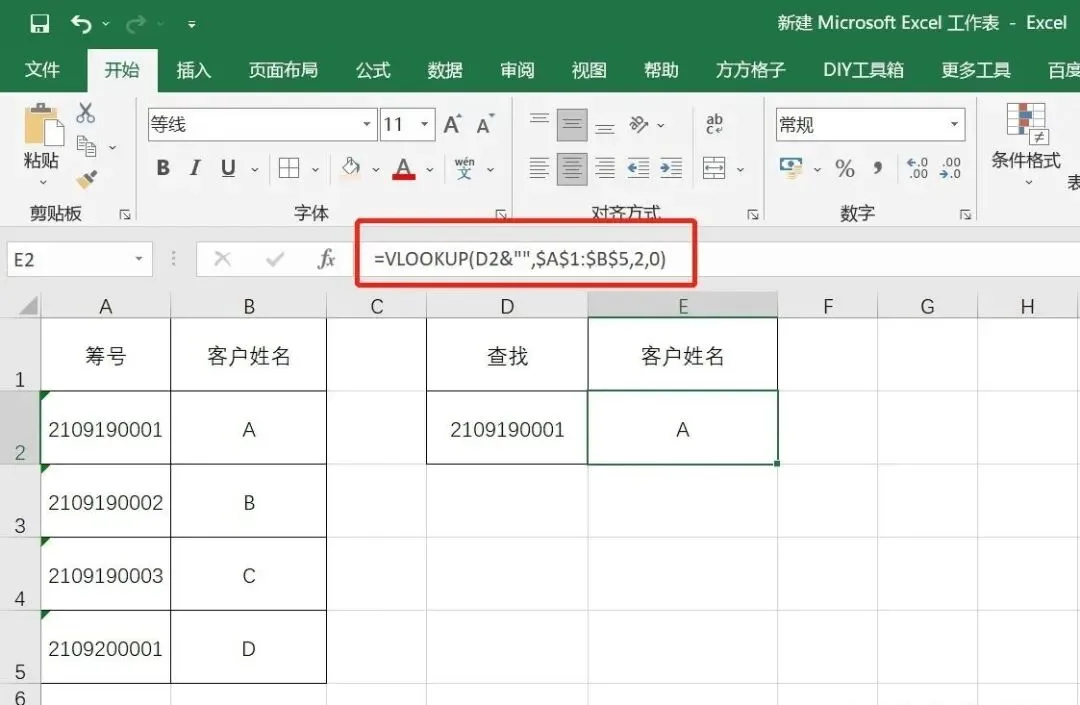The image size is (1080, 705).
Task: Click the Merge & Center icon
Action: (714, 168)
